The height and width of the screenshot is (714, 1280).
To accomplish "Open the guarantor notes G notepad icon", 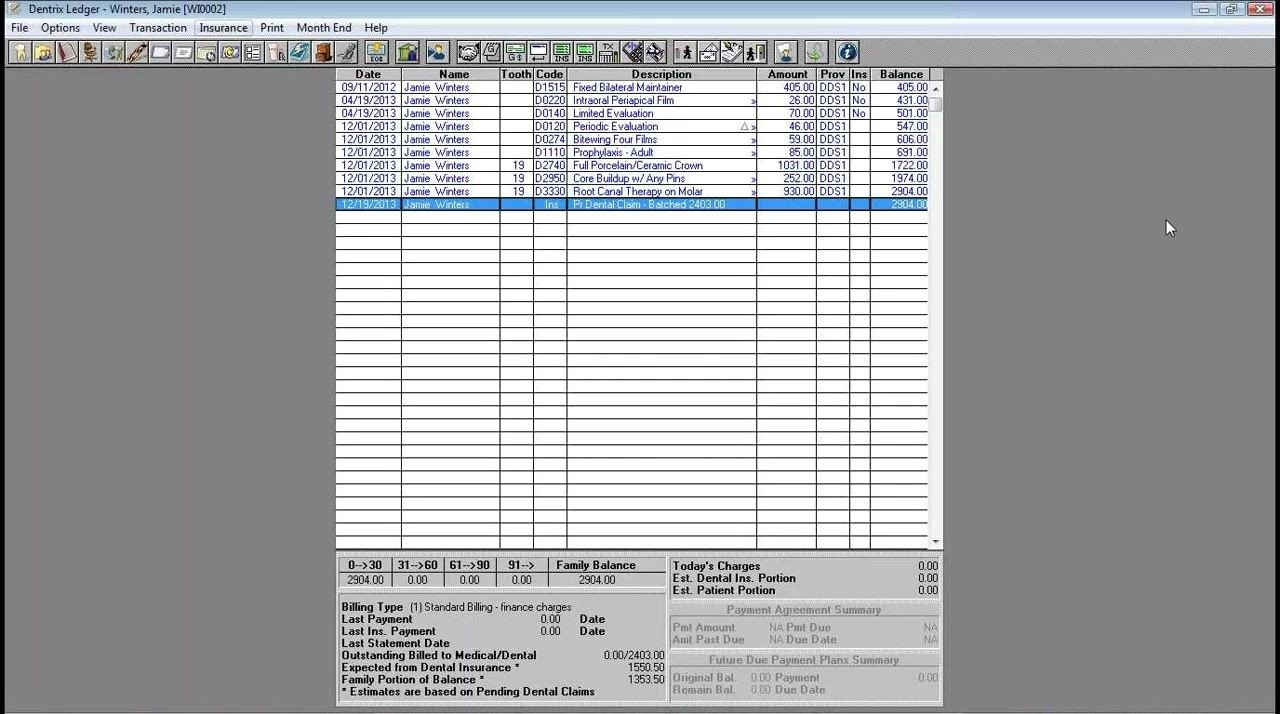I will click(x=491, y=52).
